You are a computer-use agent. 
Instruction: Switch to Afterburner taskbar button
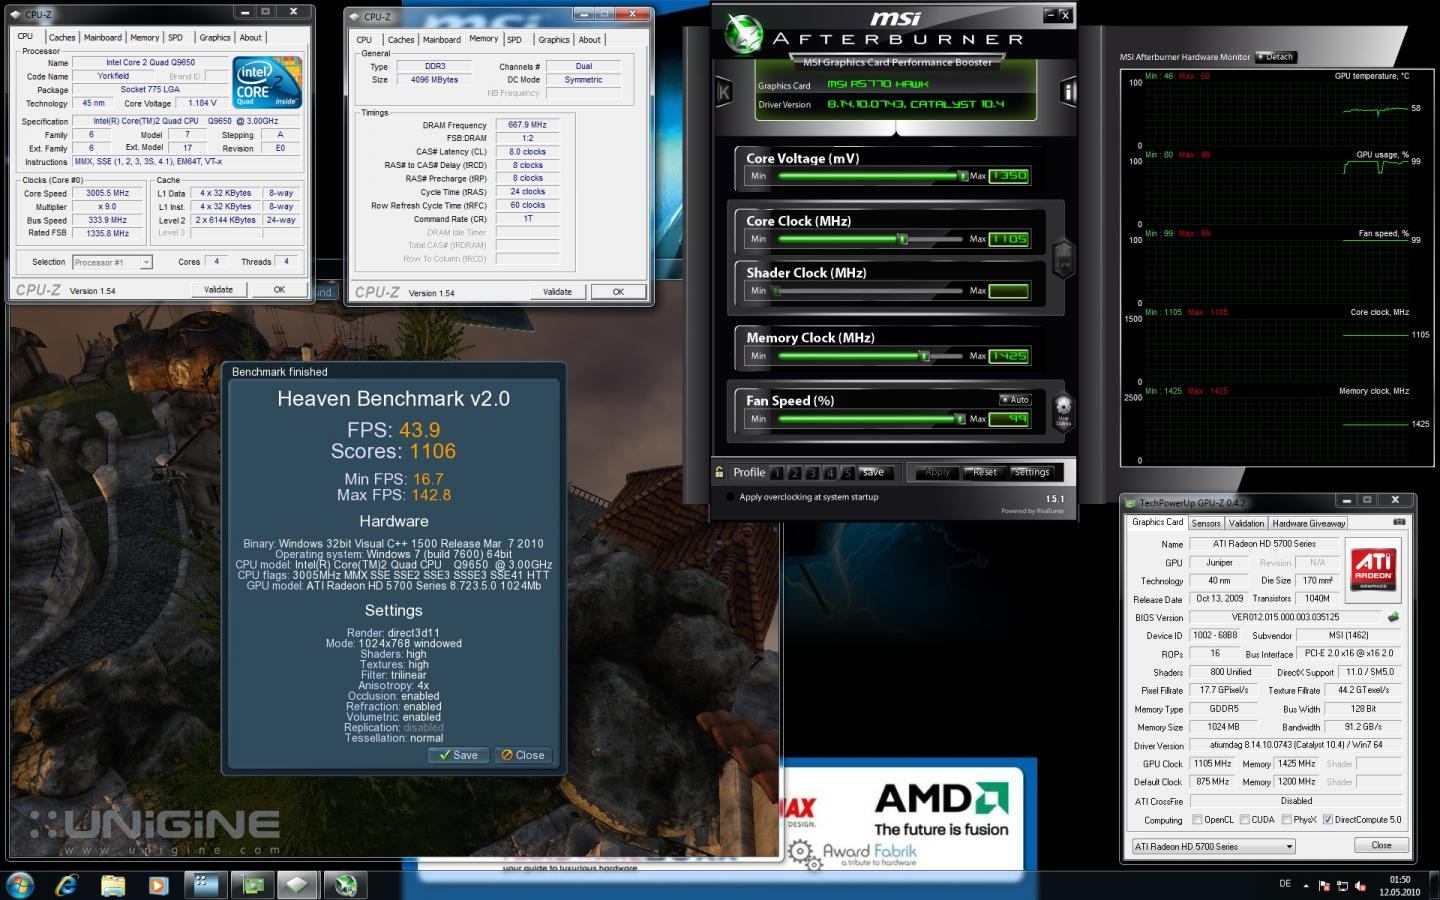(345, 885)
